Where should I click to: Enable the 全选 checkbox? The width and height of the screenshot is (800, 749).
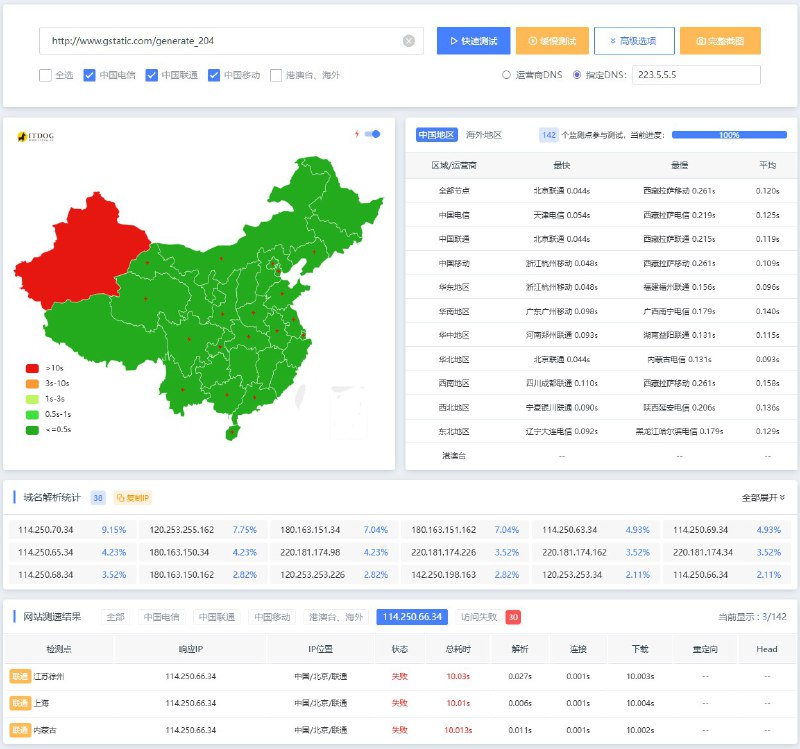44,74
